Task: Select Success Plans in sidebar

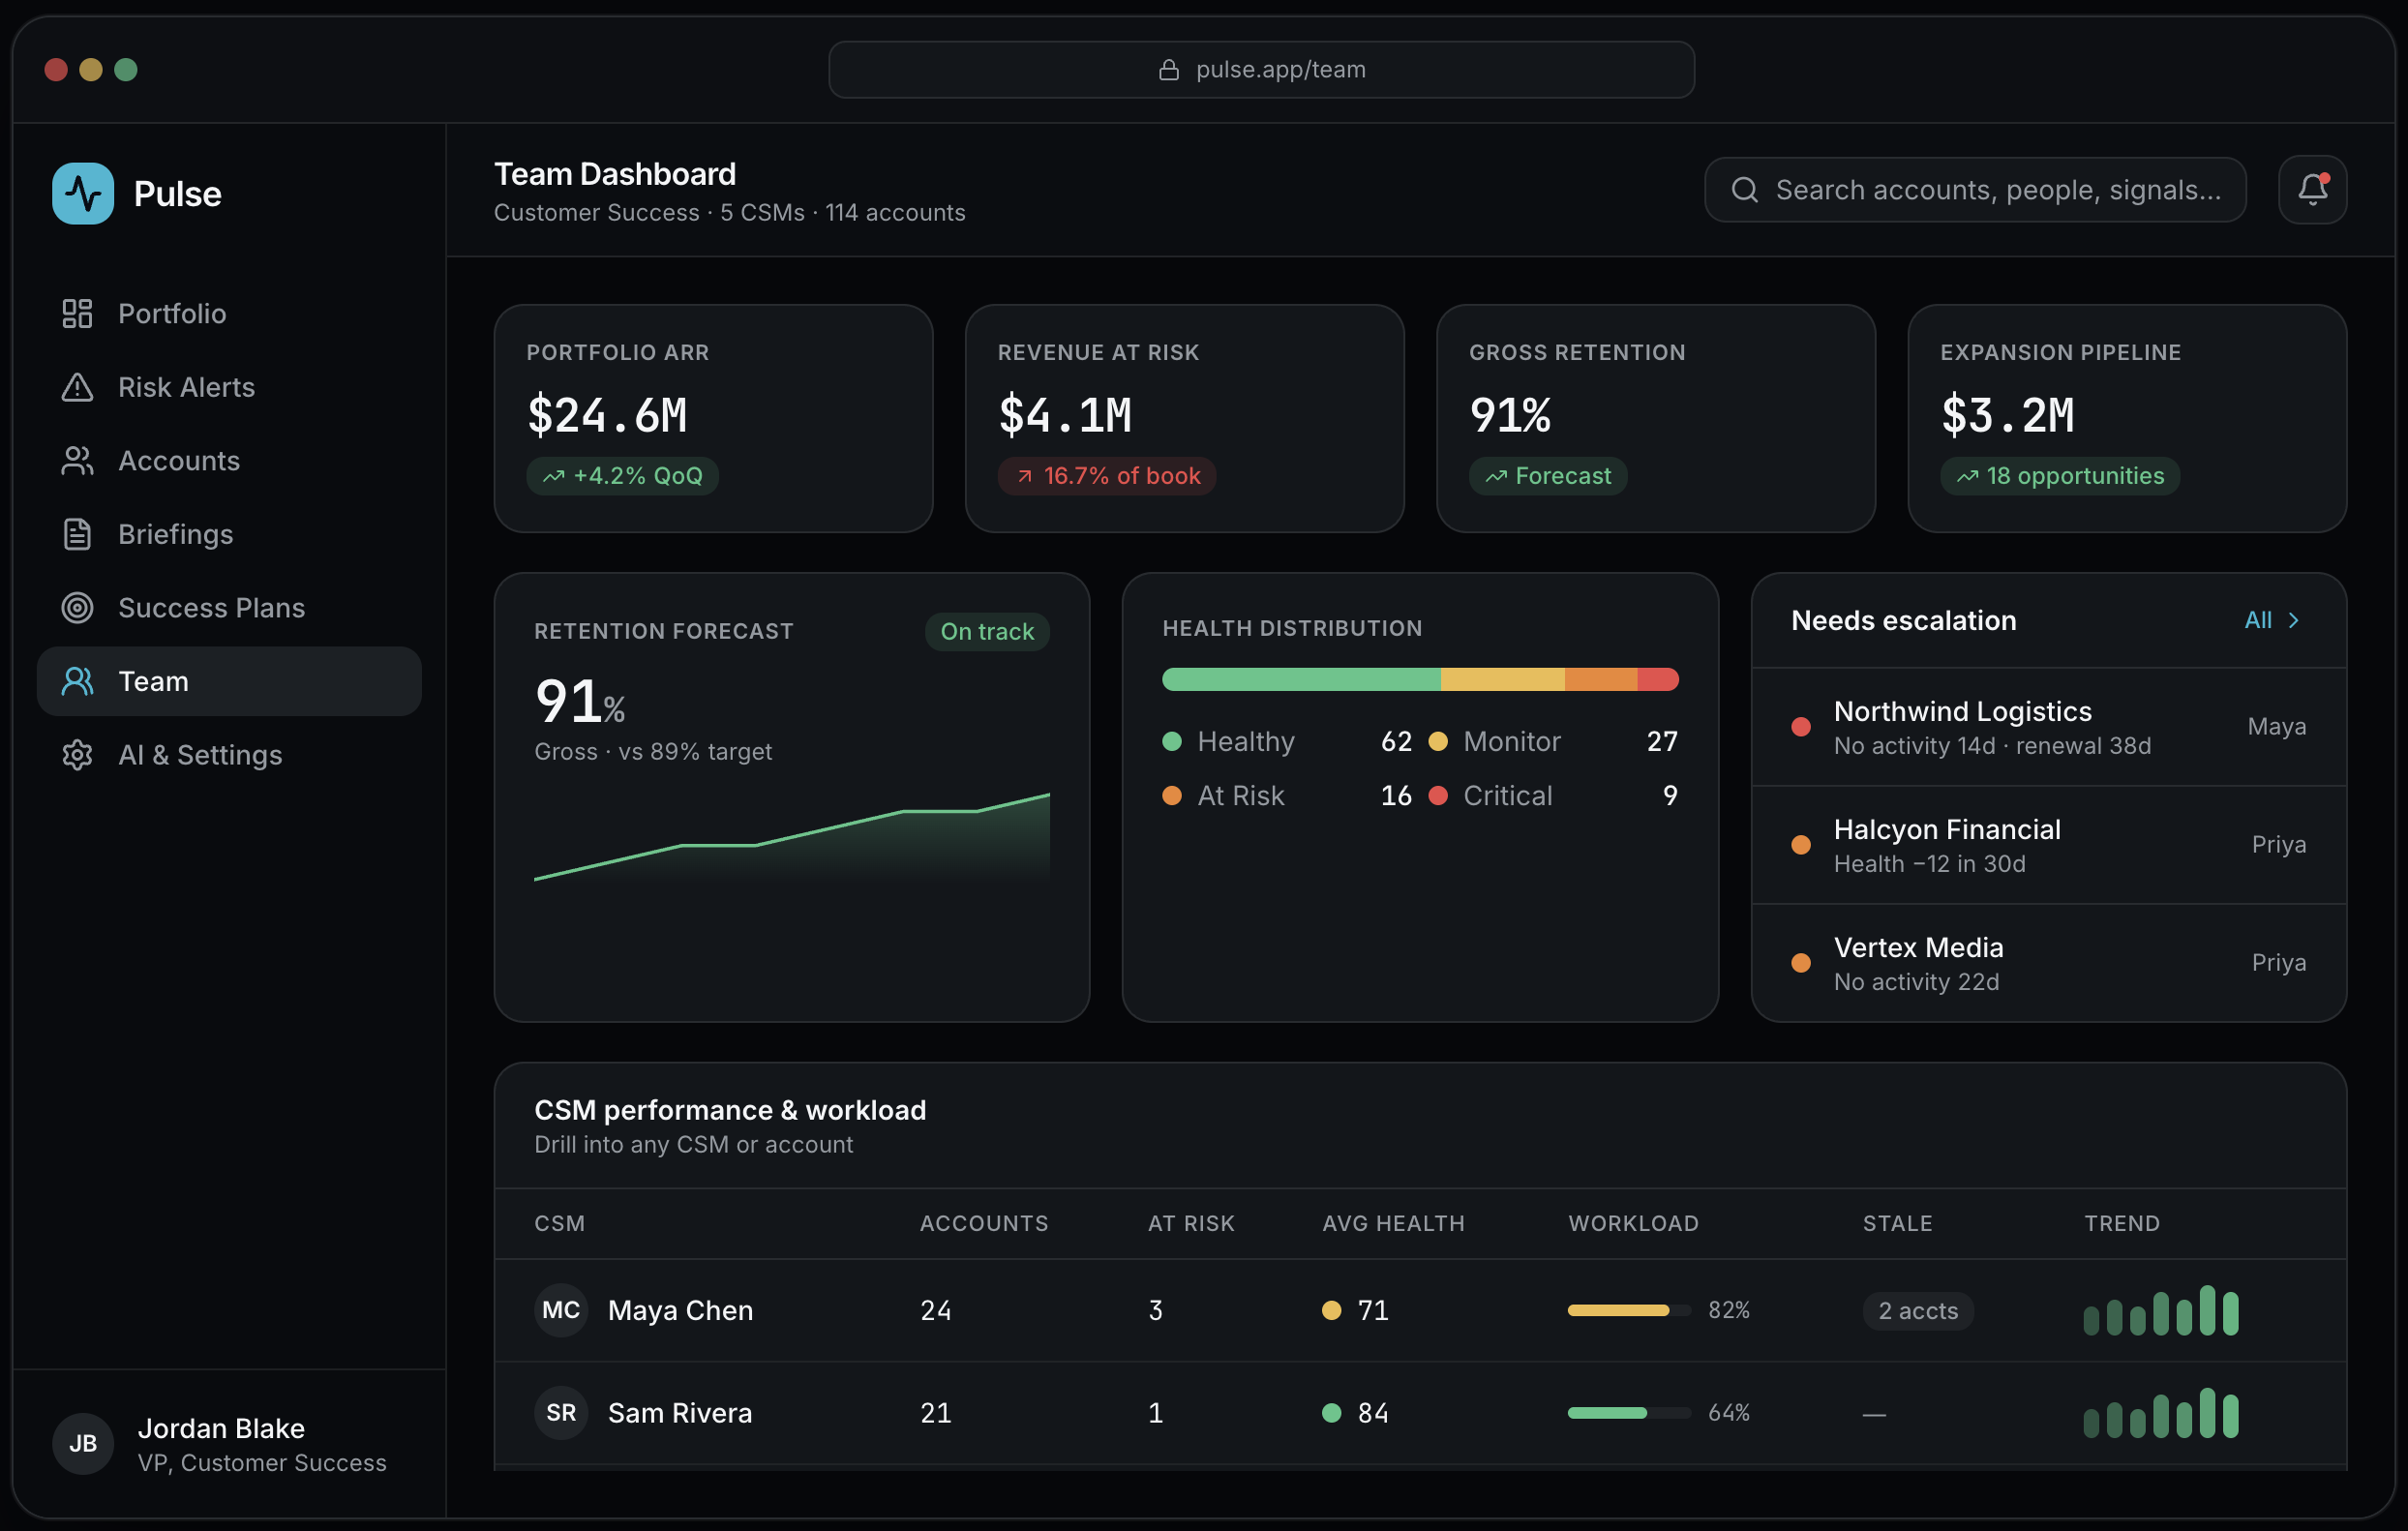Action: point(229,608)
